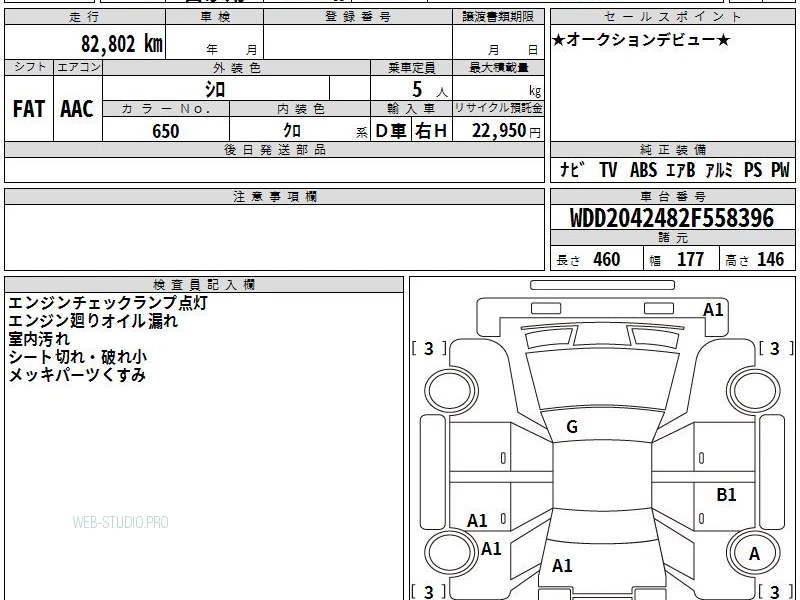Click the 車台番号 header
Viewport: 800px width, 600px height.
coord(672,197)
